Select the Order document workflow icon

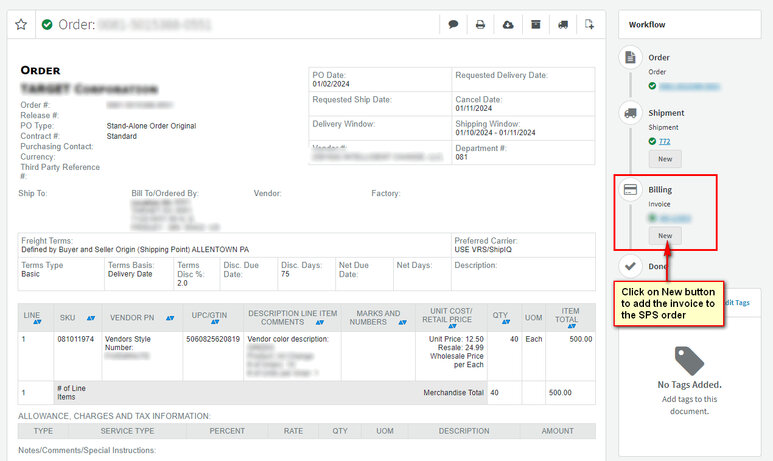point(630,57)
